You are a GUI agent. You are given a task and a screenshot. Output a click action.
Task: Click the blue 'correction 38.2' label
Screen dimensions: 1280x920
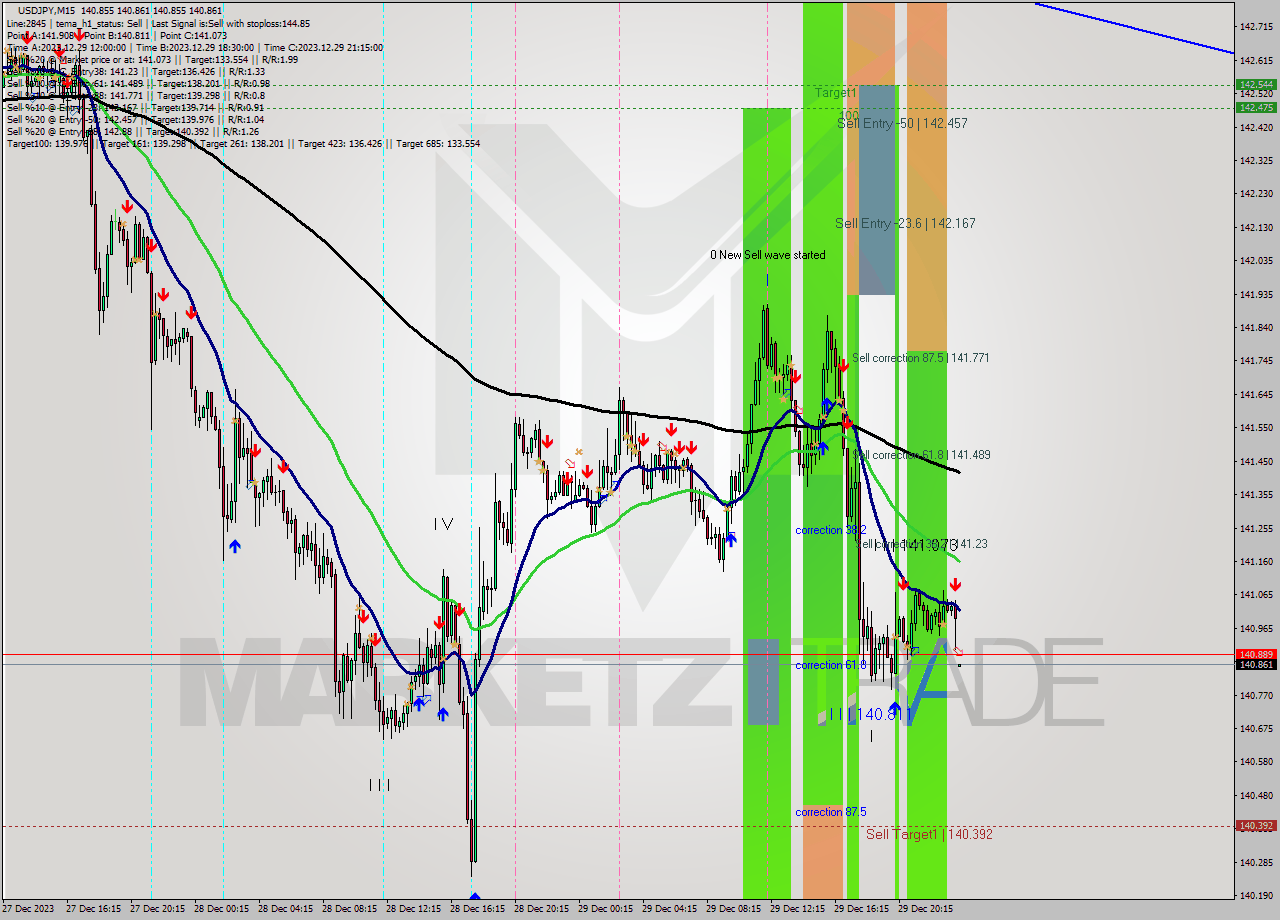[x=830, y=530]
